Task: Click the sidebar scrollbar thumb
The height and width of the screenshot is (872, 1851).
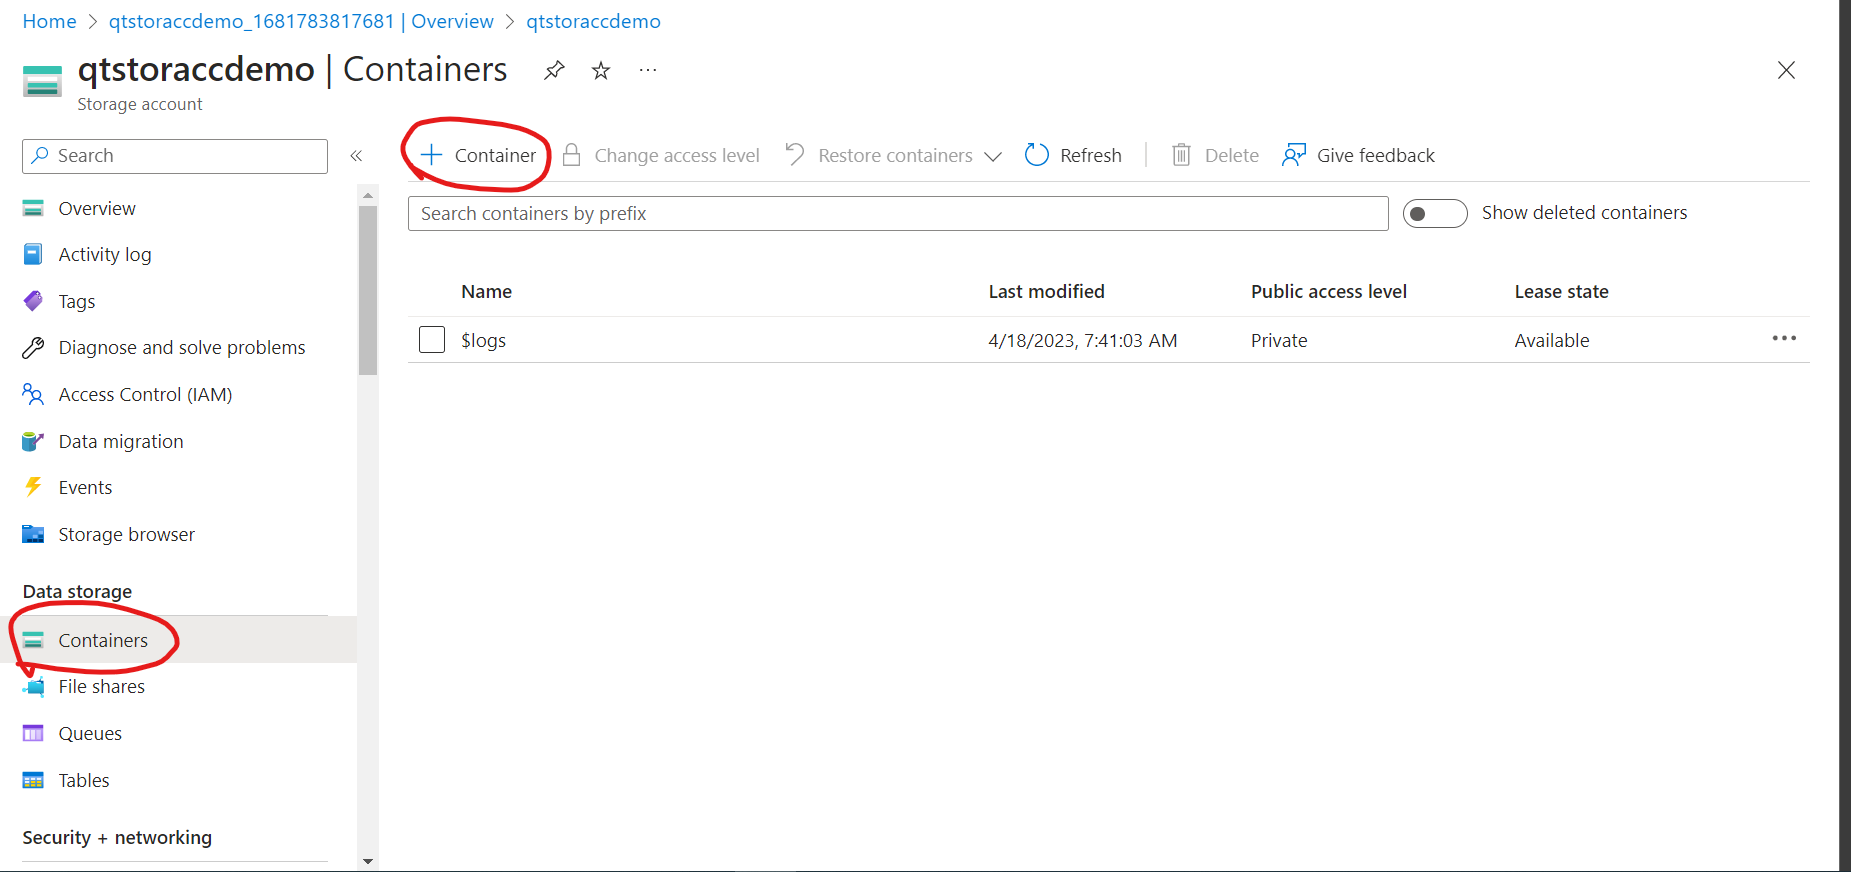Action: pyautogui.click(x=368, y=290)
